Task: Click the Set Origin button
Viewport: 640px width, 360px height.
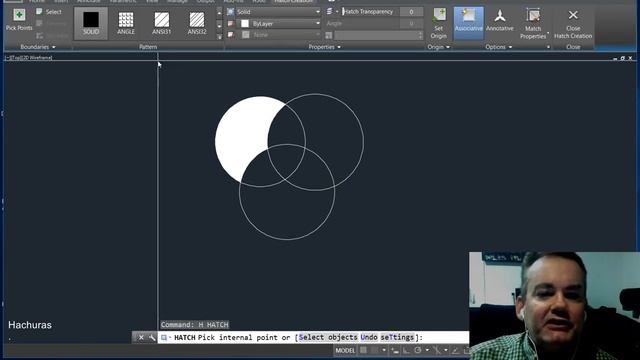Action: [x=438, y=23]
